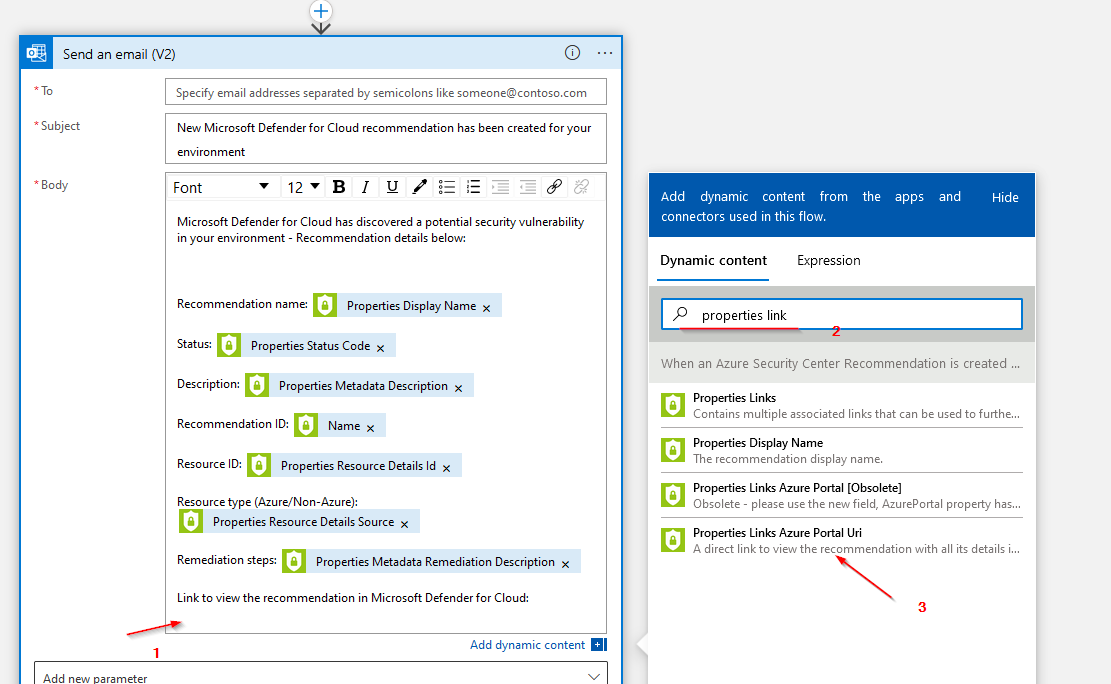Remove the Properties Resource Details Id token
This screenshot has height=684, width=1111.
[446, 468]
